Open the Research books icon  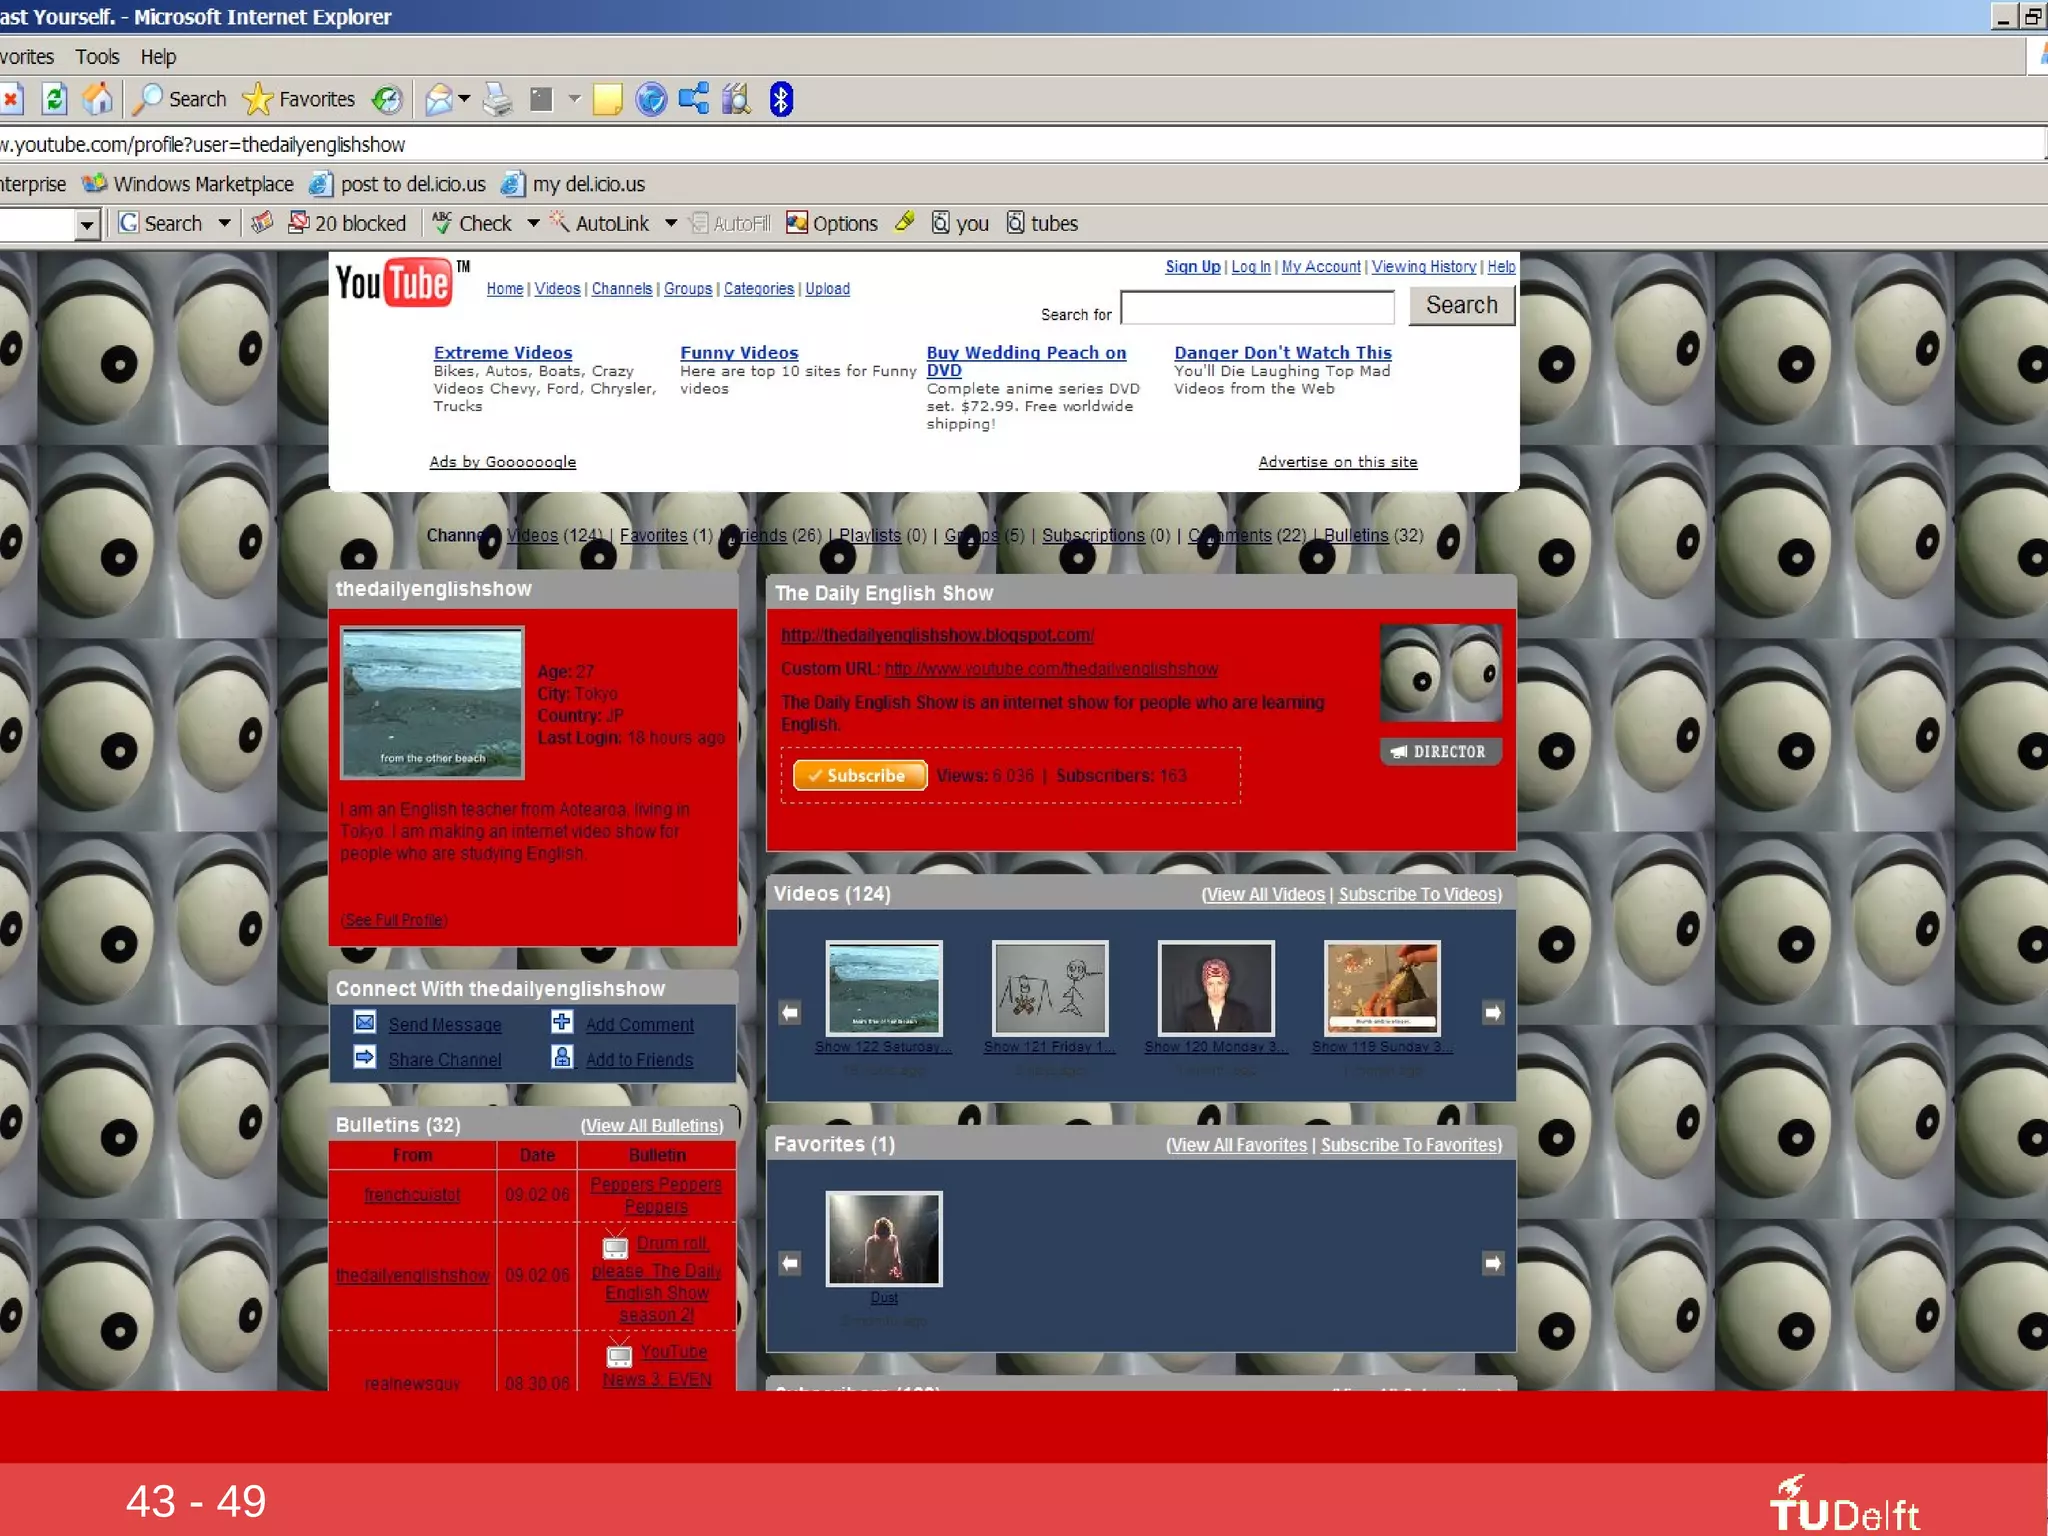coord(737,99)
